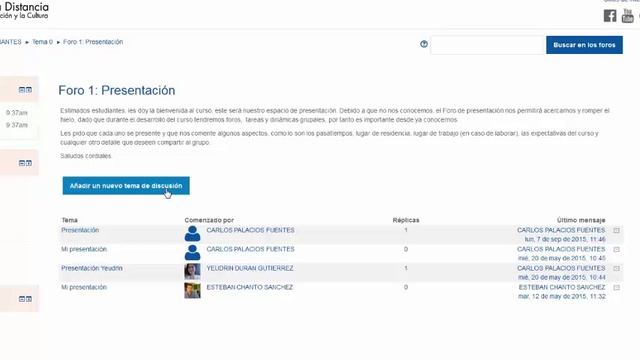Viewport: 640px width, 360px height.
Task: Click Añadir un nuevo tema de discusión
Action: [x=126, y=186]
